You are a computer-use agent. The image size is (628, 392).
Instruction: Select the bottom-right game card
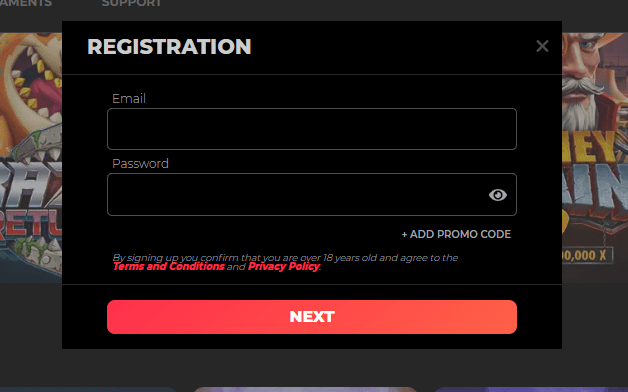(x=531, y=389)
